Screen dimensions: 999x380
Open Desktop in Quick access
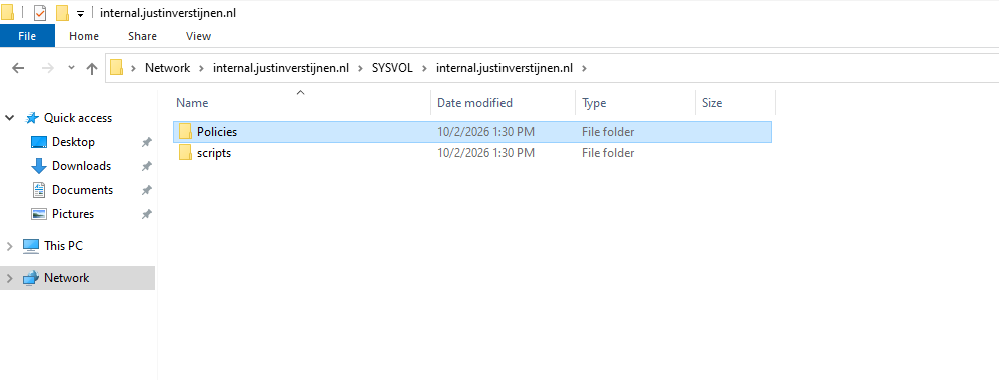[73, 142]
